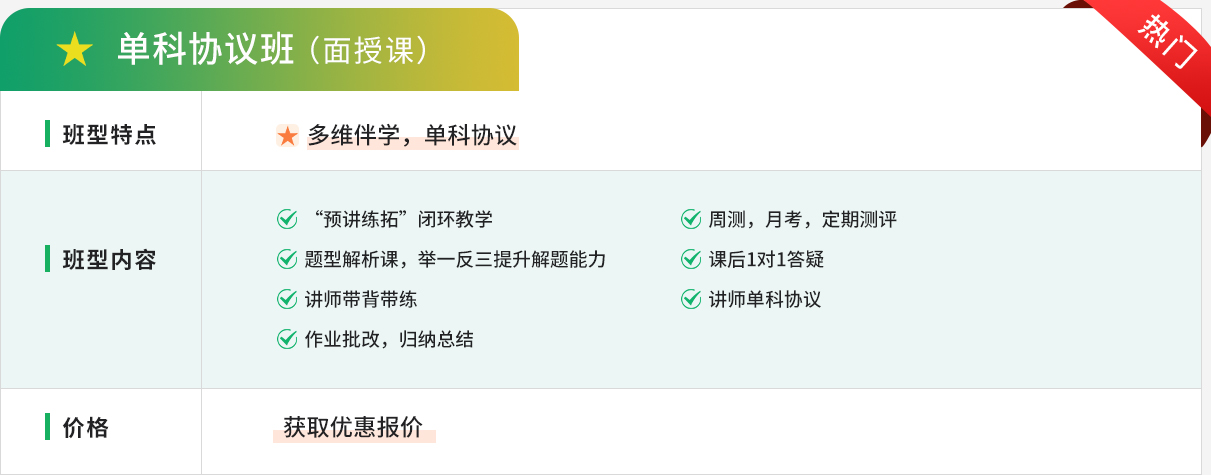The width and height of the screenshot is (1211, 475).
Task: Click the checkmark icon beside 题型解析课
Action: 287,259
